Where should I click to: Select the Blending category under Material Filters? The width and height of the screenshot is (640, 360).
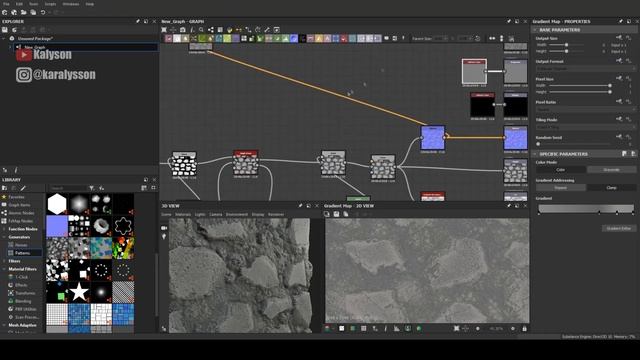pos(23,301)
